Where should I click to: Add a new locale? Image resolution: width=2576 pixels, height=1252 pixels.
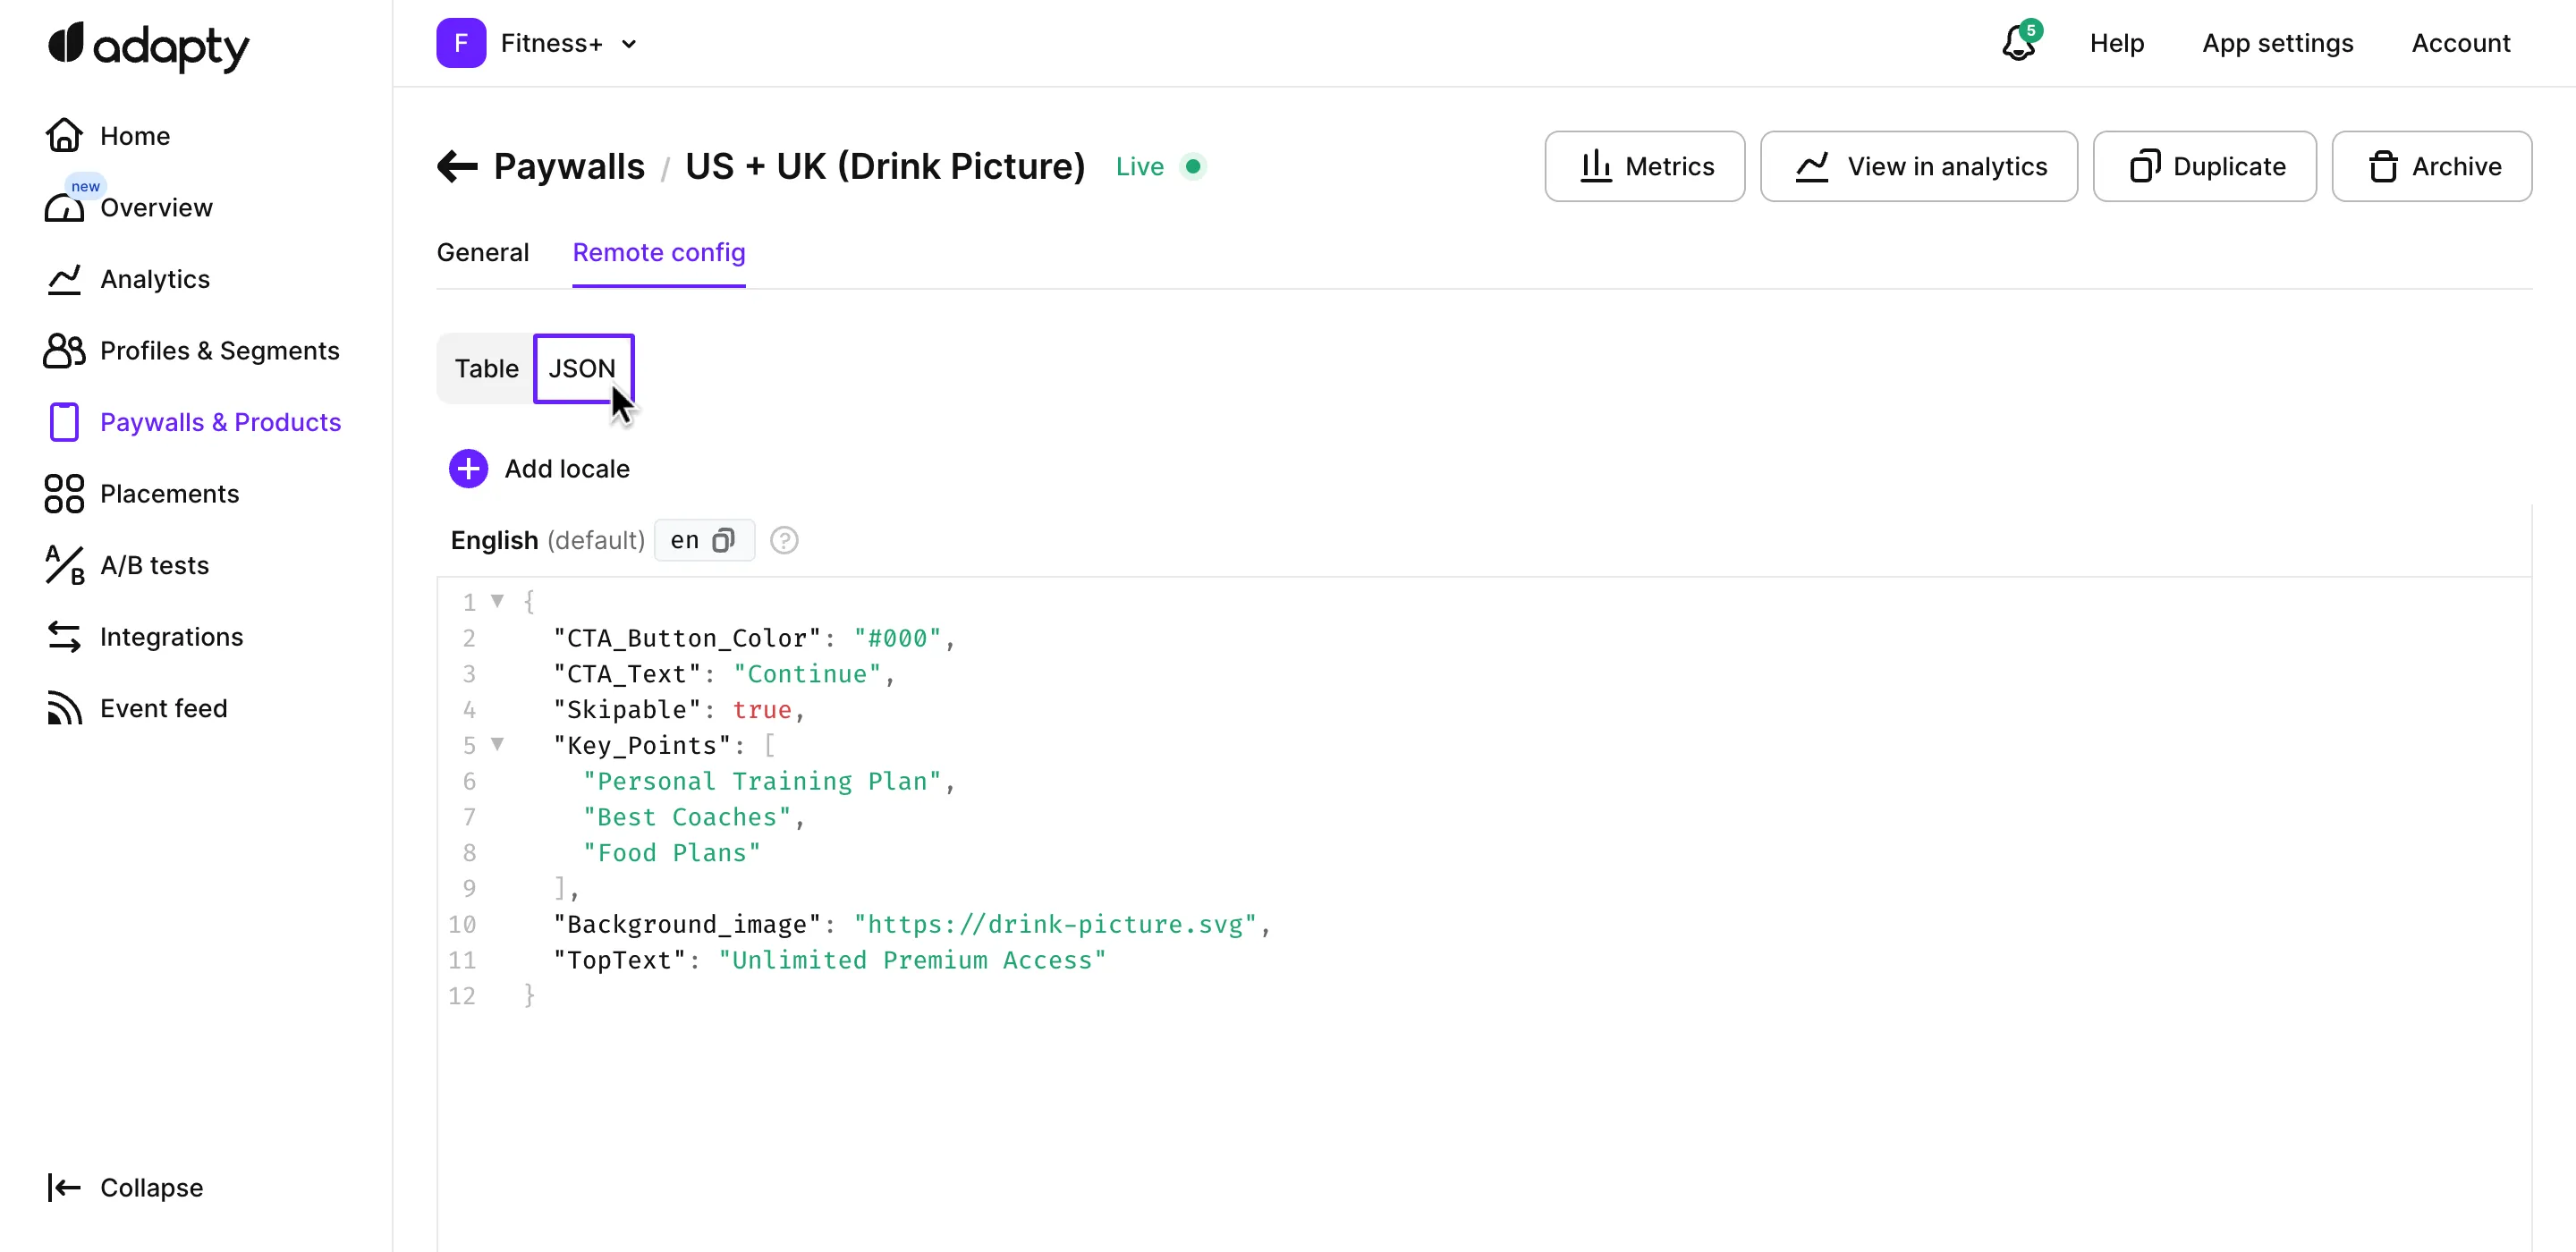coord(540,468)
